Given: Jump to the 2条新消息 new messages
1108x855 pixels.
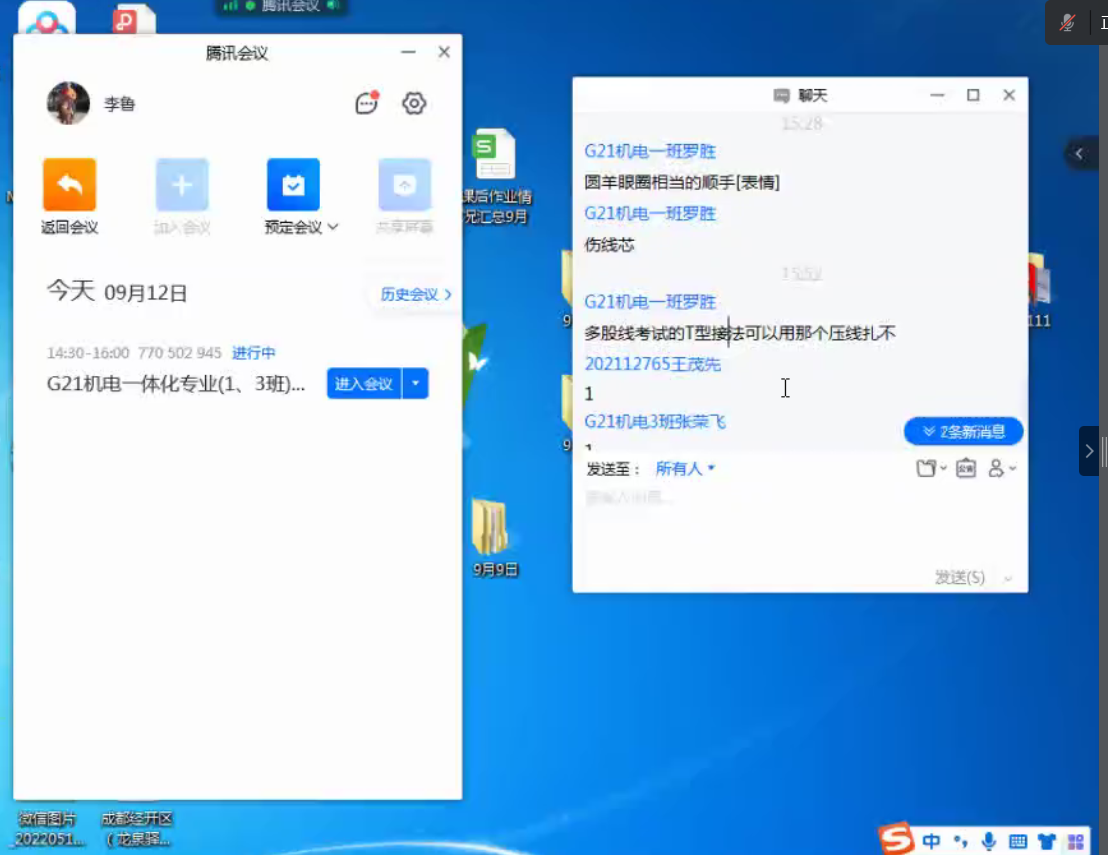Looking at the screenshot, I should pos(963,431).
